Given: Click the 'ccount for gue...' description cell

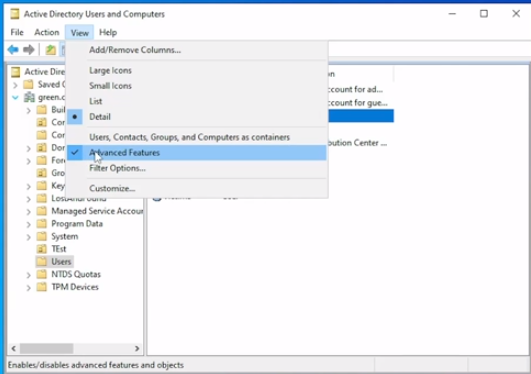Looking at the screenshot, I should coord(358,103).
